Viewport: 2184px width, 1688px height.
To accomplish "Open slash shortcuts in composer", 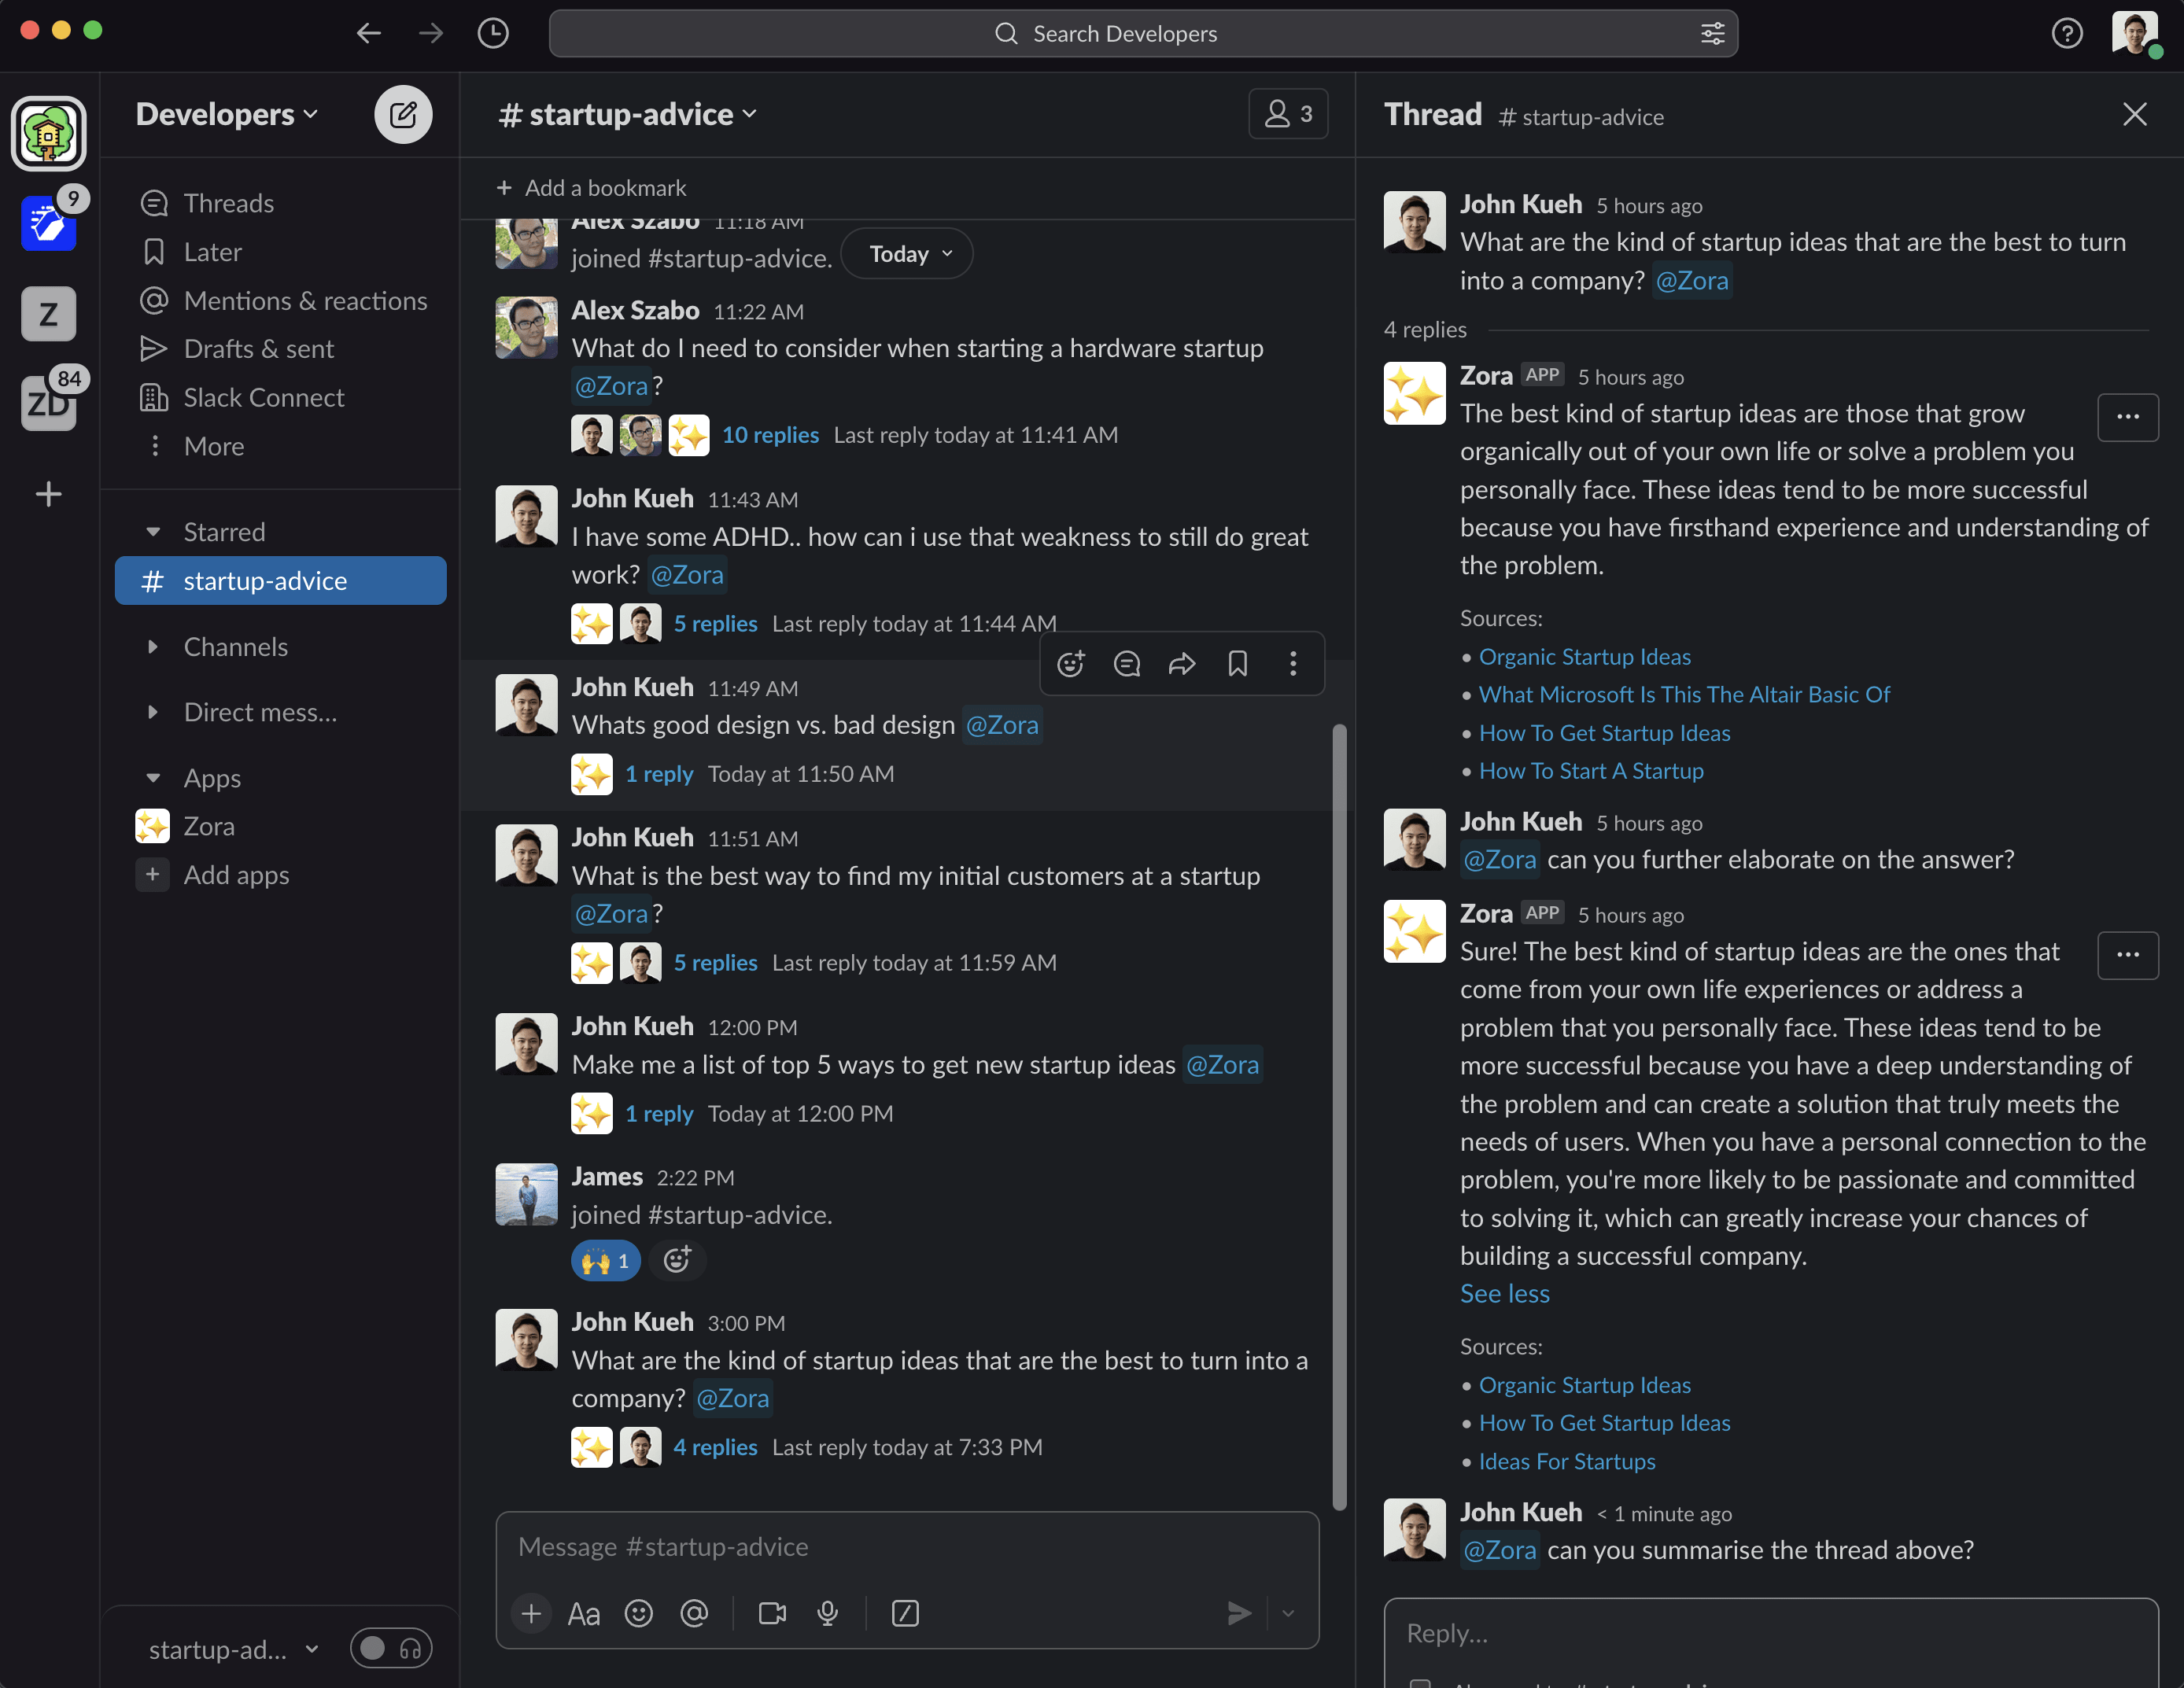I will [x=905, y=1613].
